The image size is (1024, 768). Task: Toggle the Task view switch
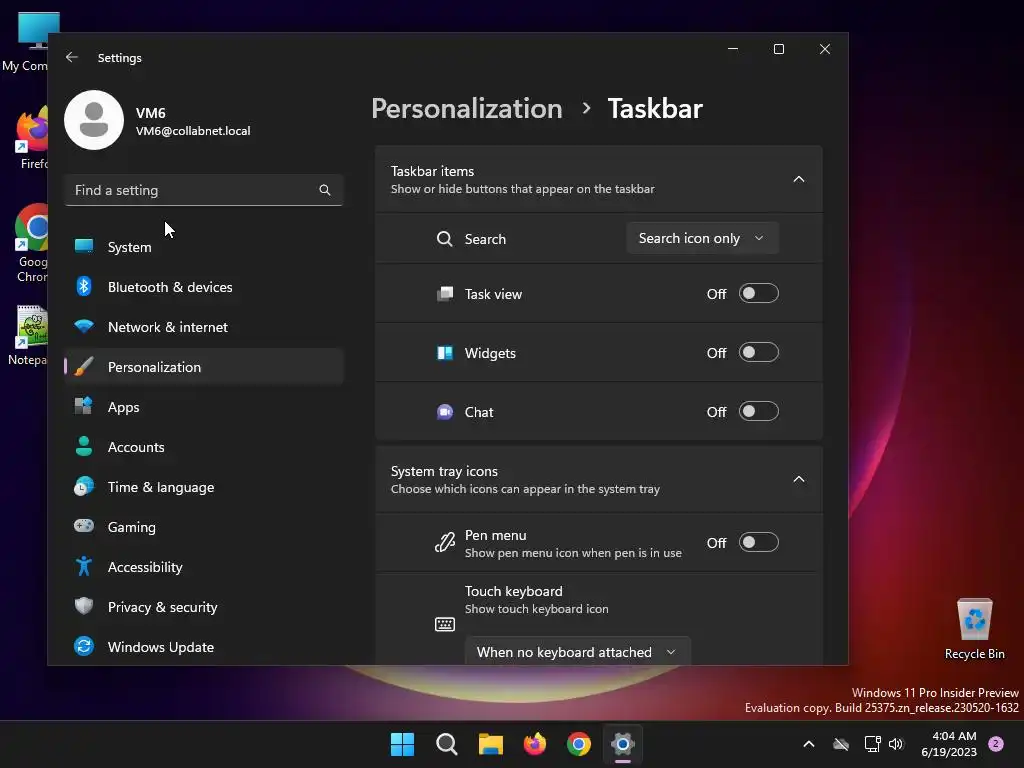click(758, 293)
